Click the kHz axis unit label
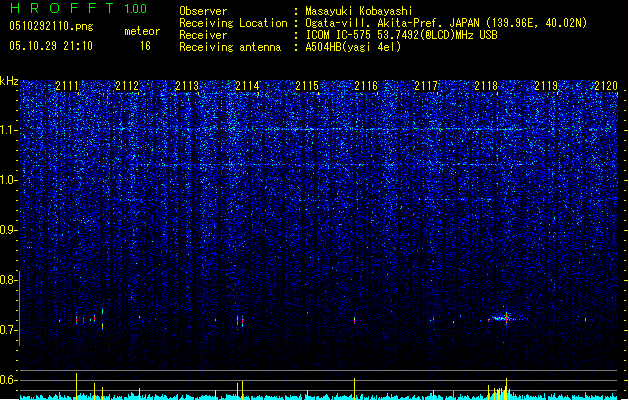The height and width of the screenshot is (400, 629). (x=9, y=81)
